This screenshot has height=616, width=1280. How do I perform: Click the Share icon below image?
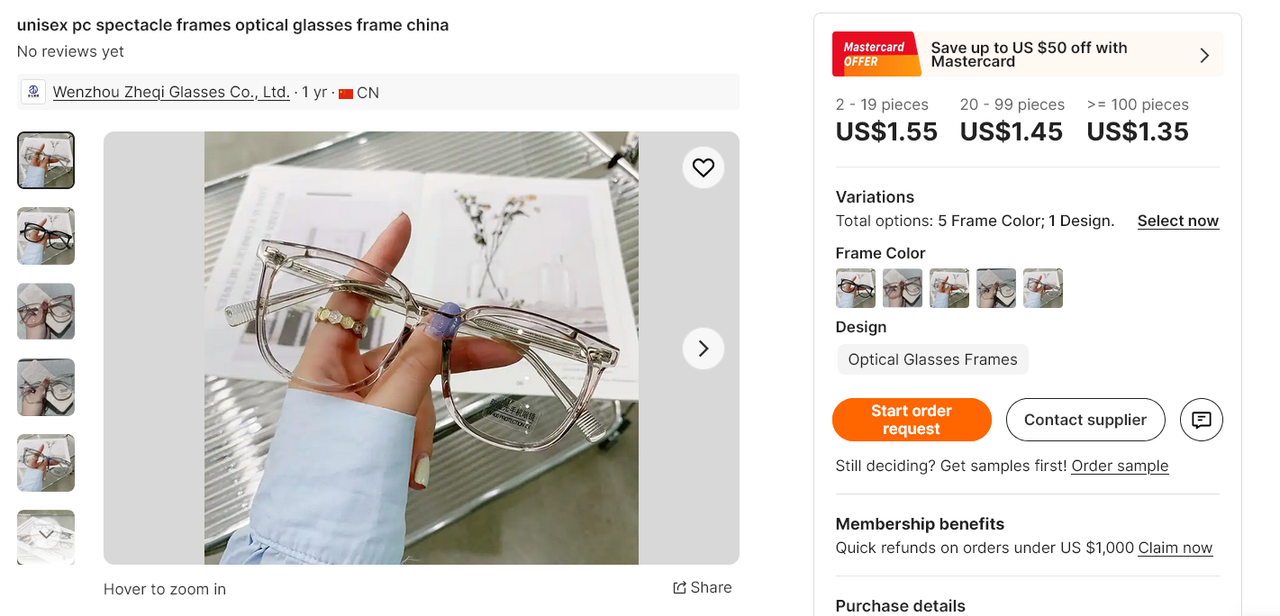(x=680, y=588)
